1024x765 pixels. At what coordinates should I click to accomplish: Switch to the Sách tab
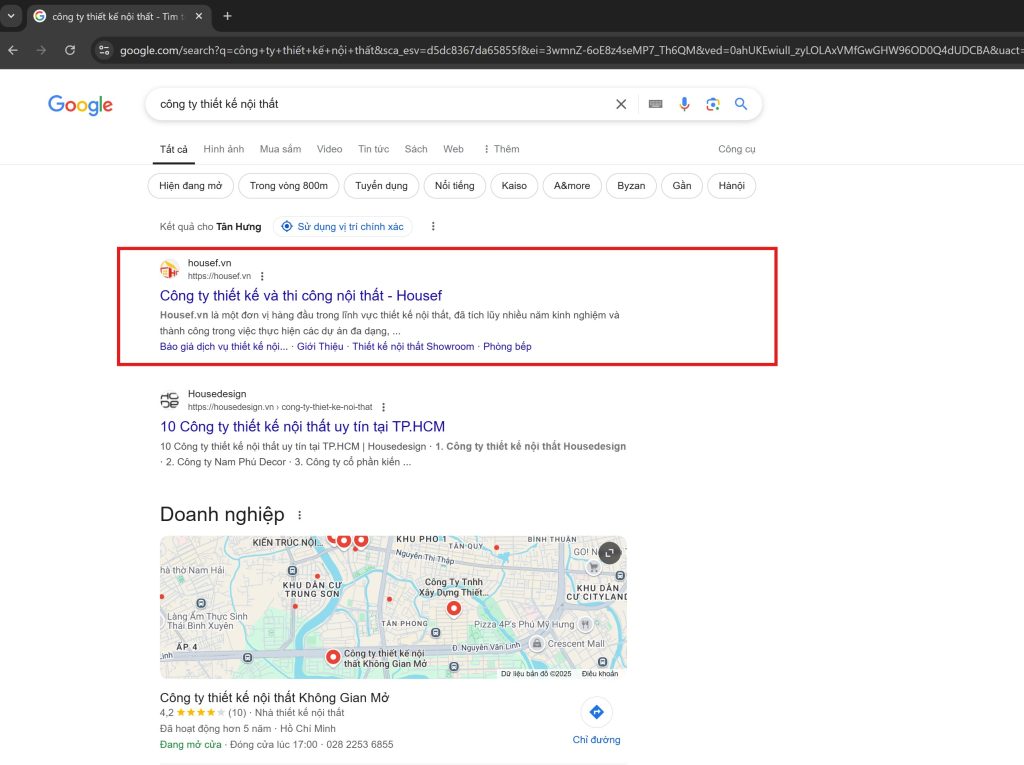tap(416, 149)
